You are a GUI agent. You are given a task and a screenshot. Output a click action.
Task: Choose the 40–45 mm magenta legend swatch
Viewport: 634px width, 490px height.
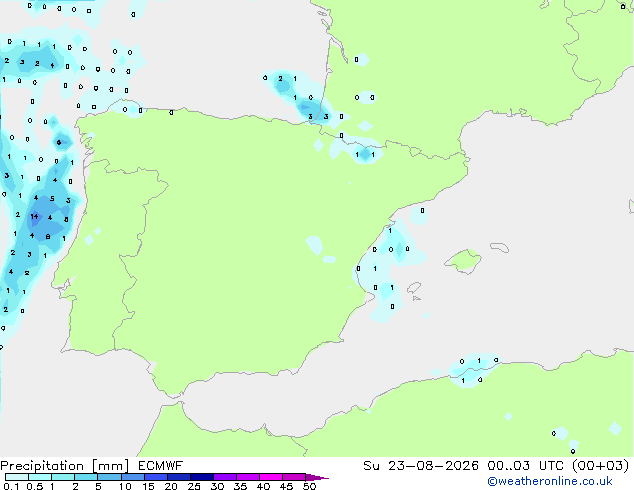pyautogui.click(x=271, y=477)
